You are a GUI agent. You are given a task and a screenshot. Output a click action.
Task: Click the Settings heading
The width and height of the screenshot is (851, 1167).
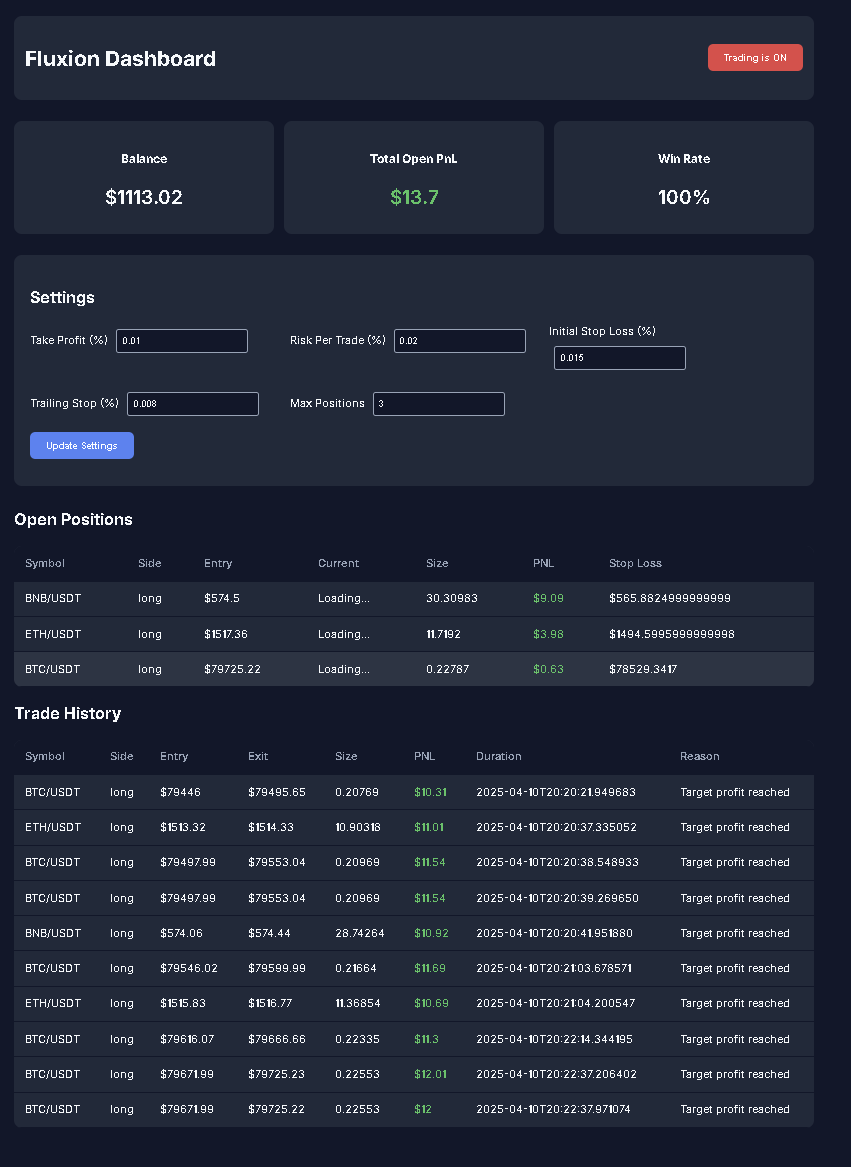pyautogui.click(x=63, y=297)
